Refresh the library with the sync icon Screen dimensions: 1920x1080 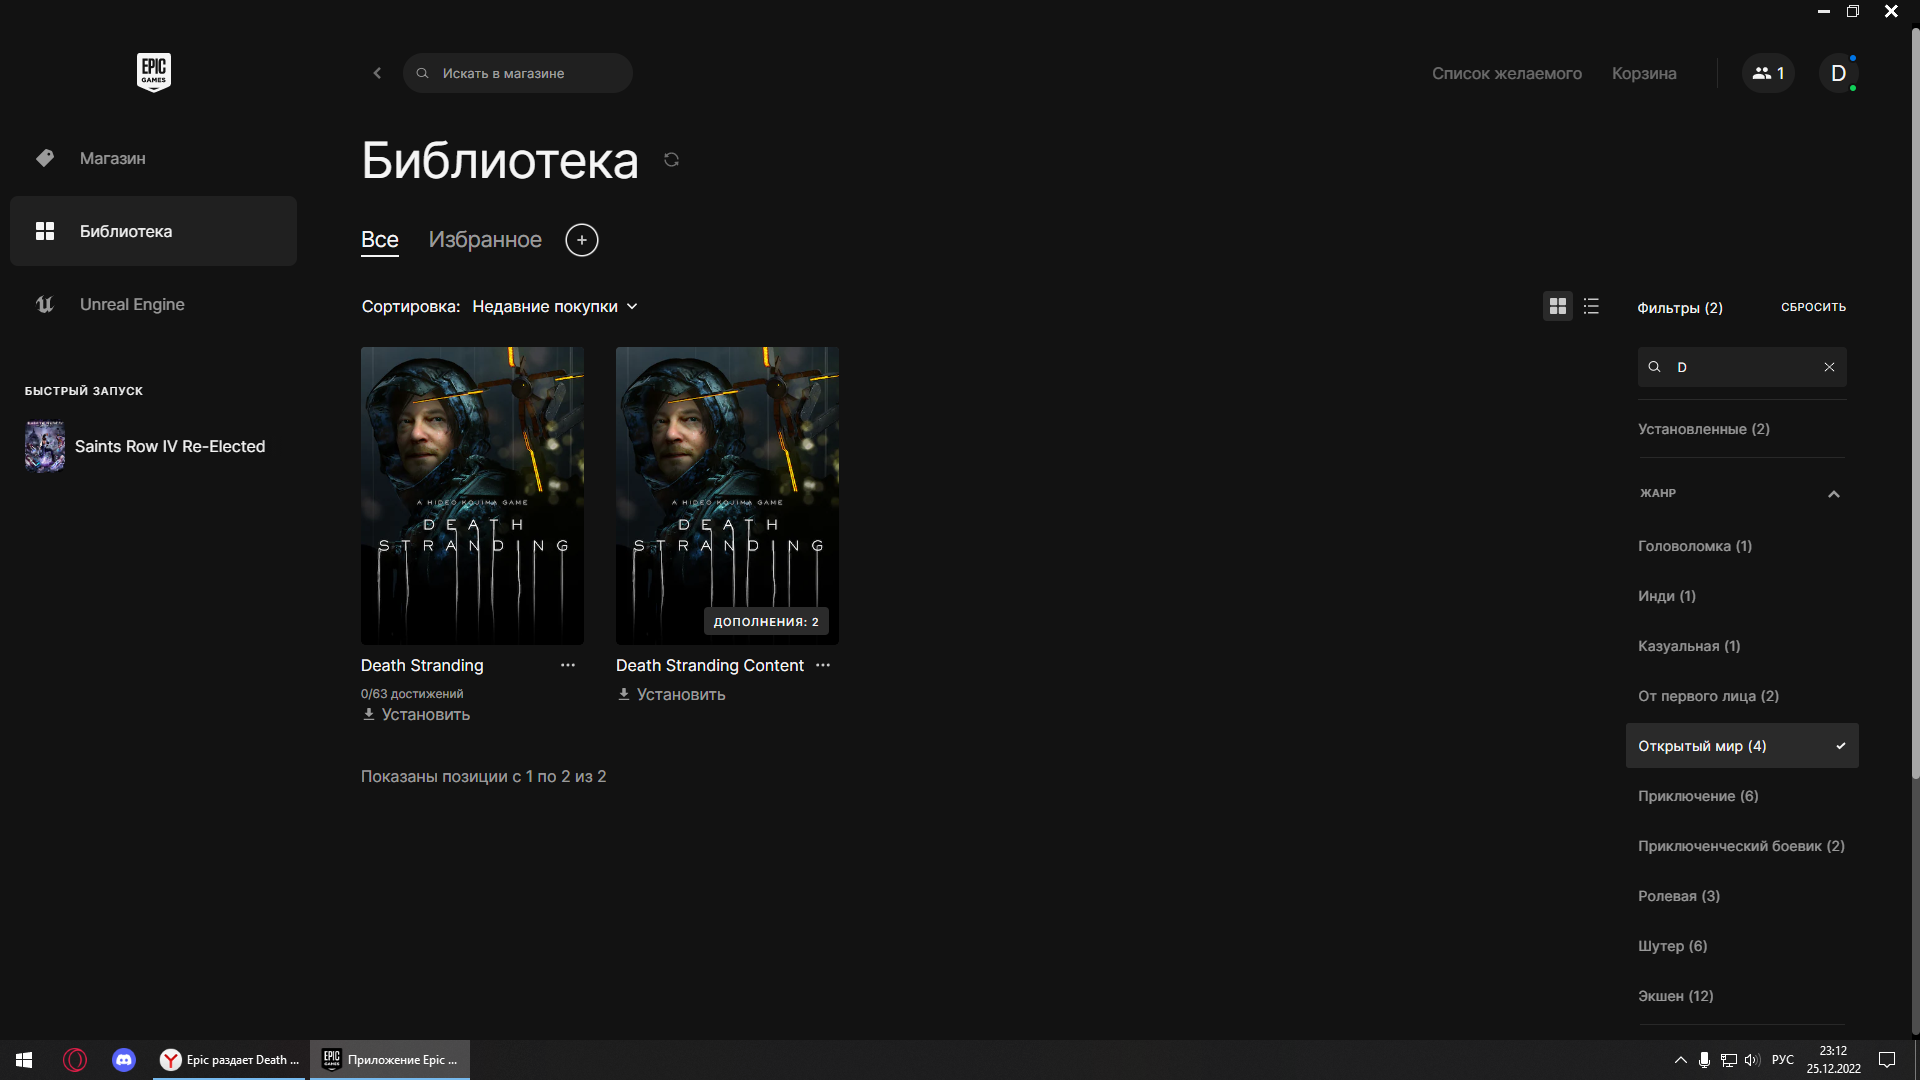671,160
